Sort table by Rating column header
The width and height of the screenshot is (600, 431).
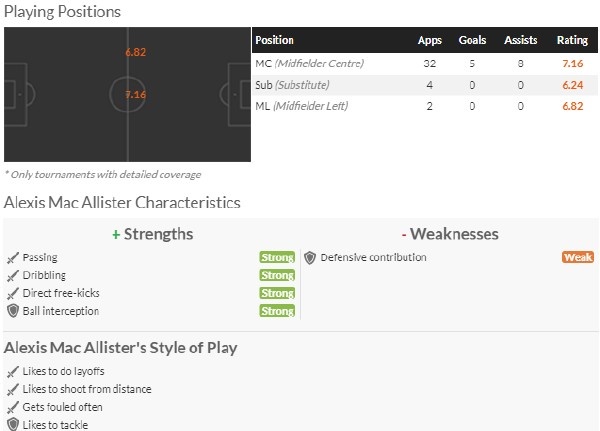572,40
